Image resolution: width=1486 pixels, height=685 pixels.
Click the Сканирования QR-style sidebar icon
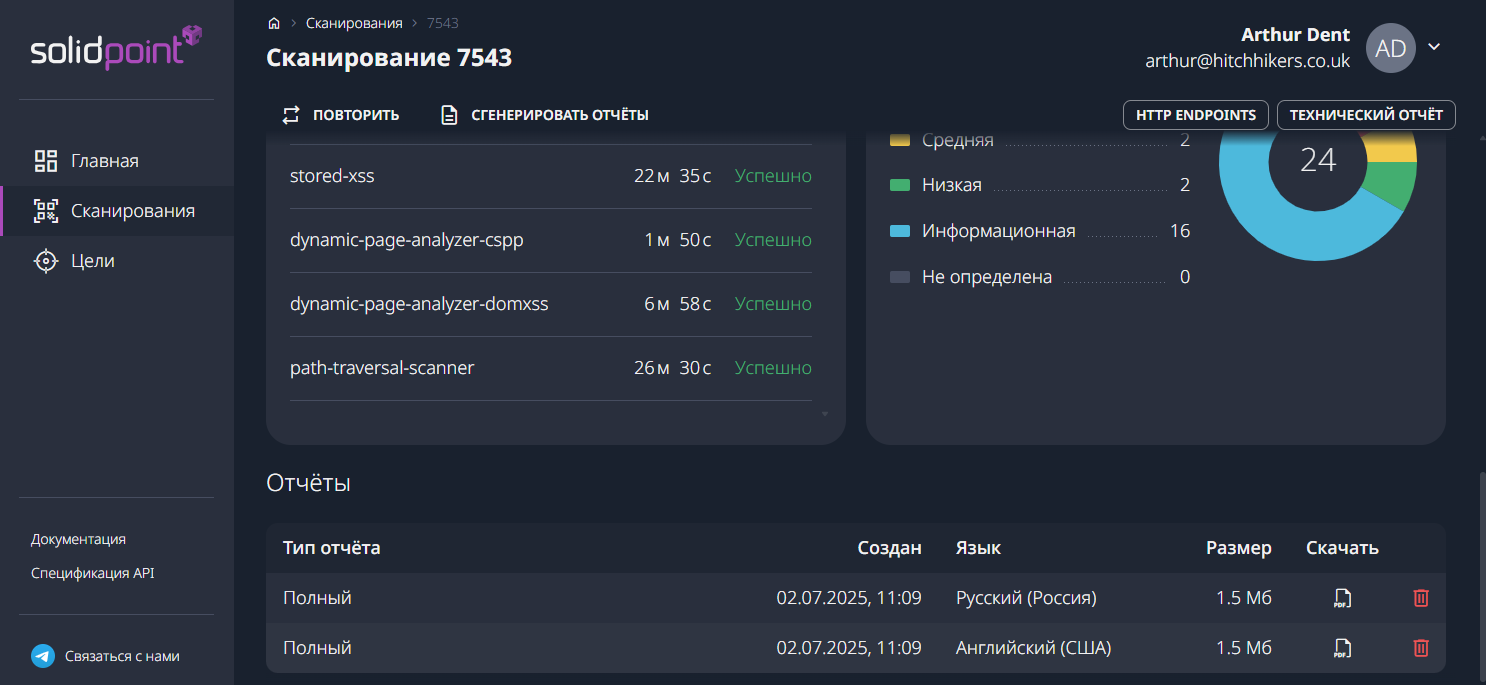pyautogui.click(x=45, y=211)
